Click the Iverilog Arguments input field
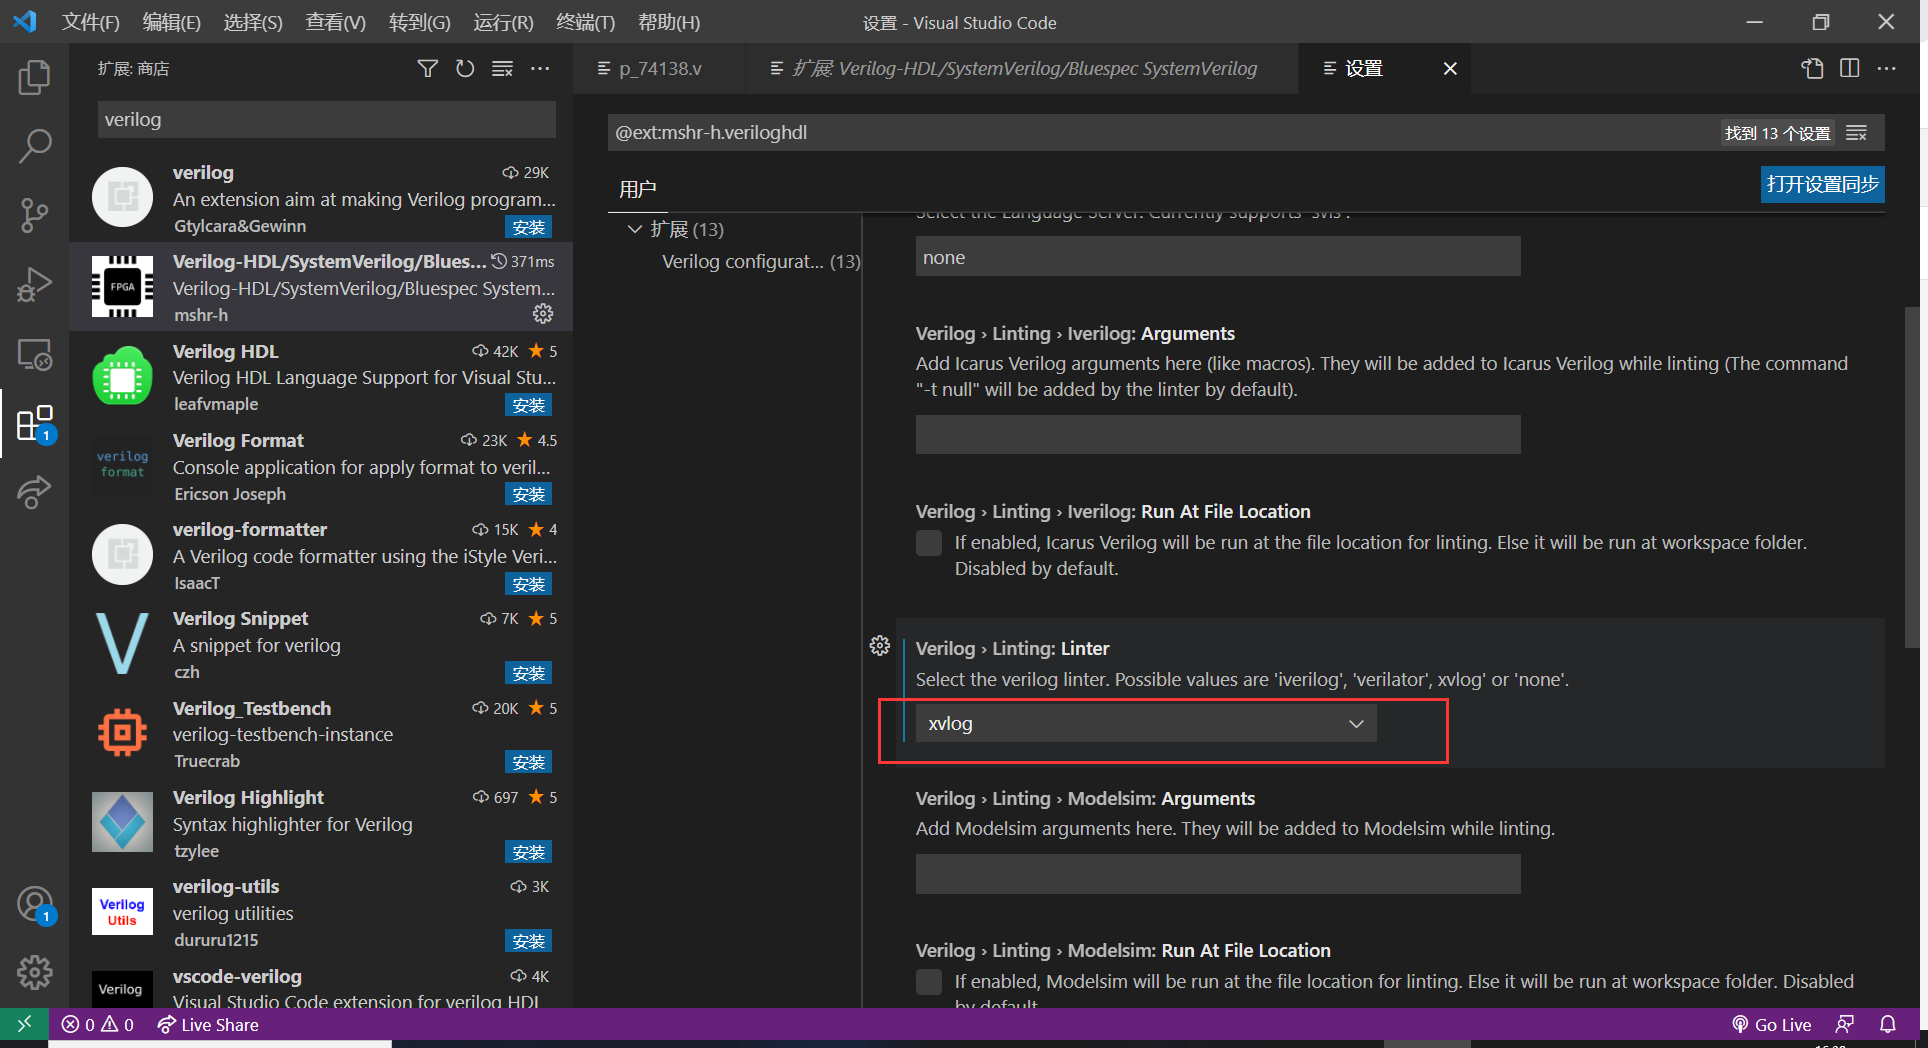 (1218, 434)
